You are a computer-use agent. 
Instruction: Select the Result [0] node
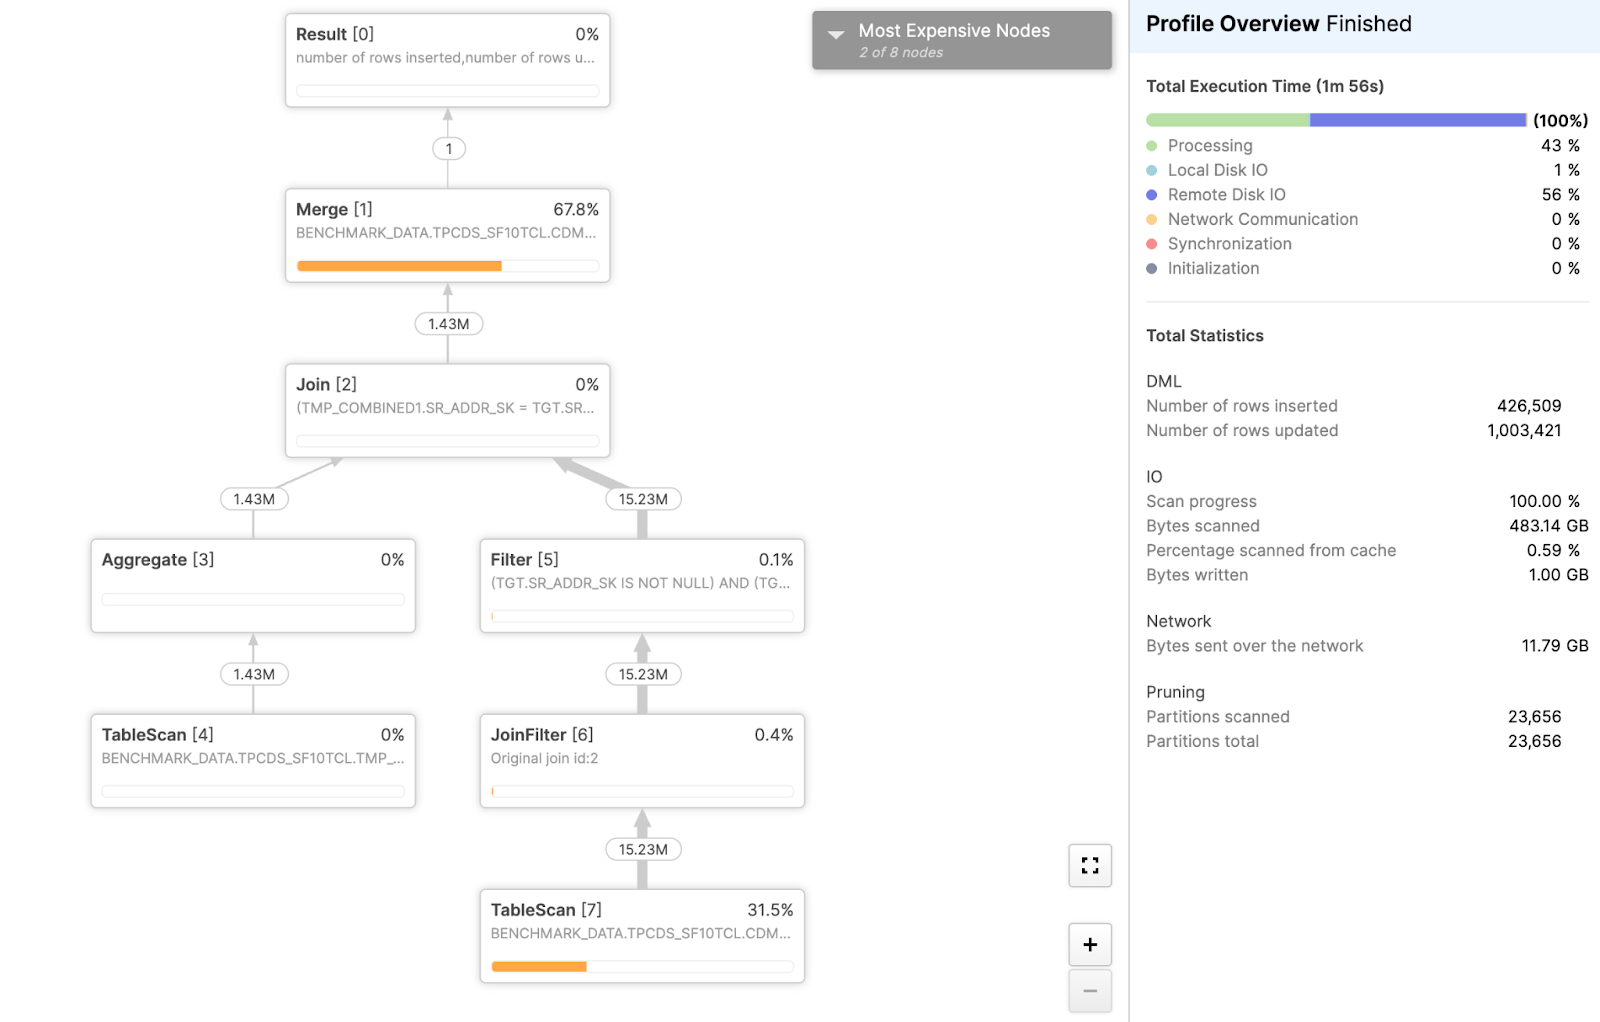(x=447, y=59)
